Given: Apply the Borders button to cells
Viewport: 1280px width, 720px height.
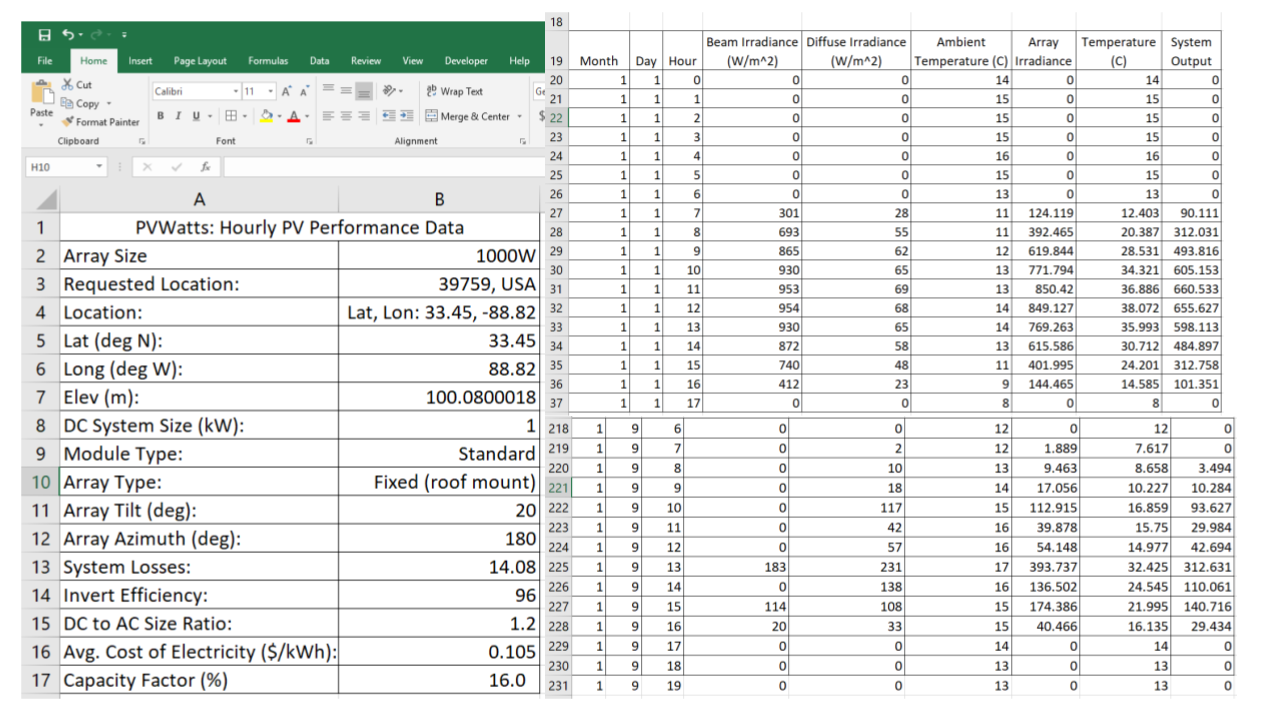Looking at the screenshot, I should pos(229,116).
